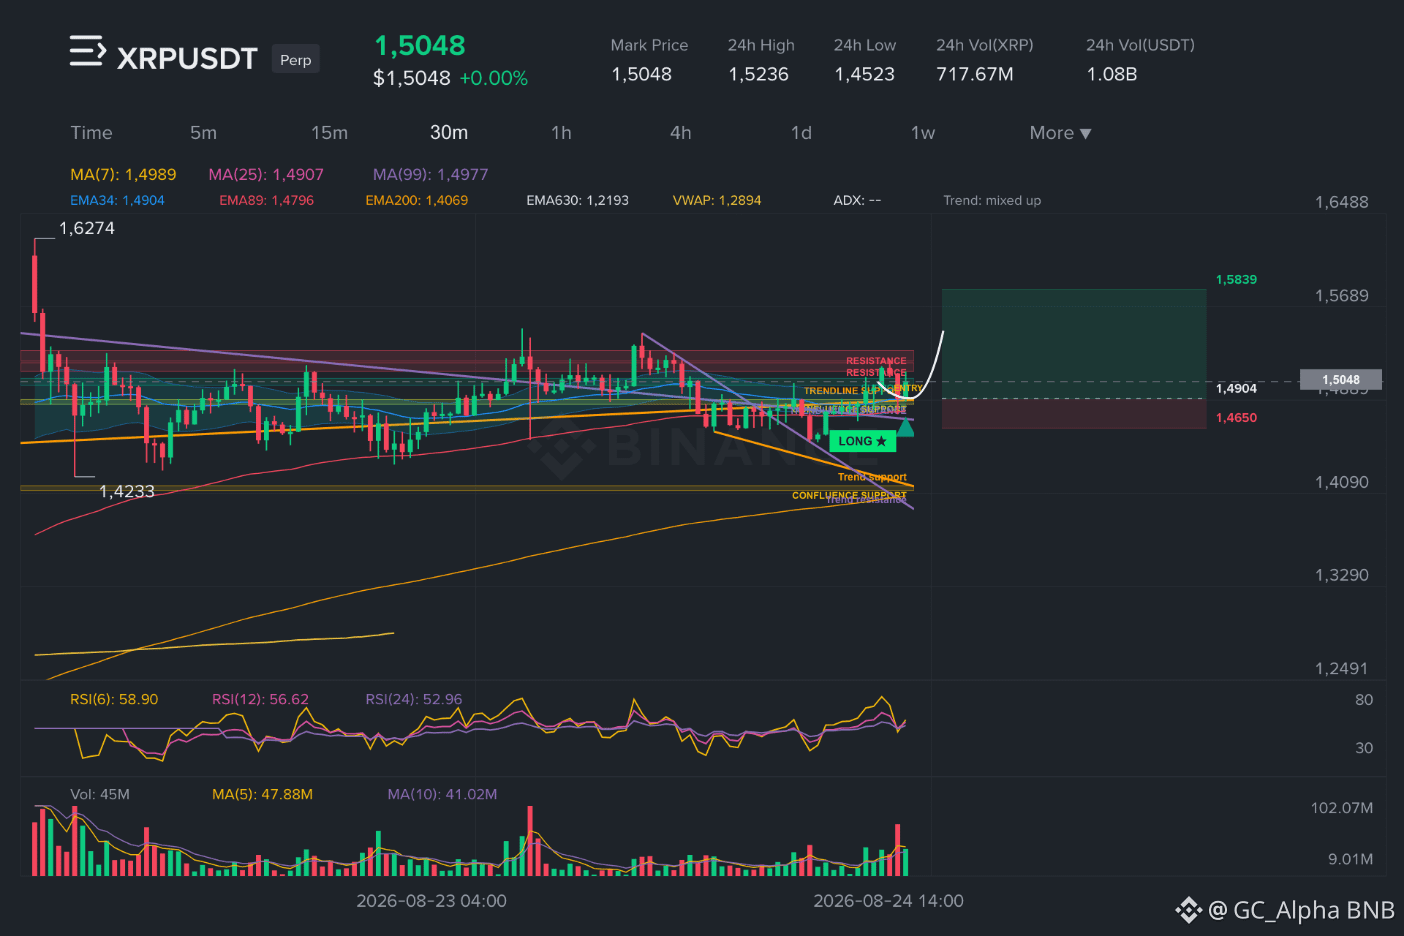Click the MA(99): 1,4977 indicator
The image size is (1404, 936).
pyautogui.click(x=431, y=174)
